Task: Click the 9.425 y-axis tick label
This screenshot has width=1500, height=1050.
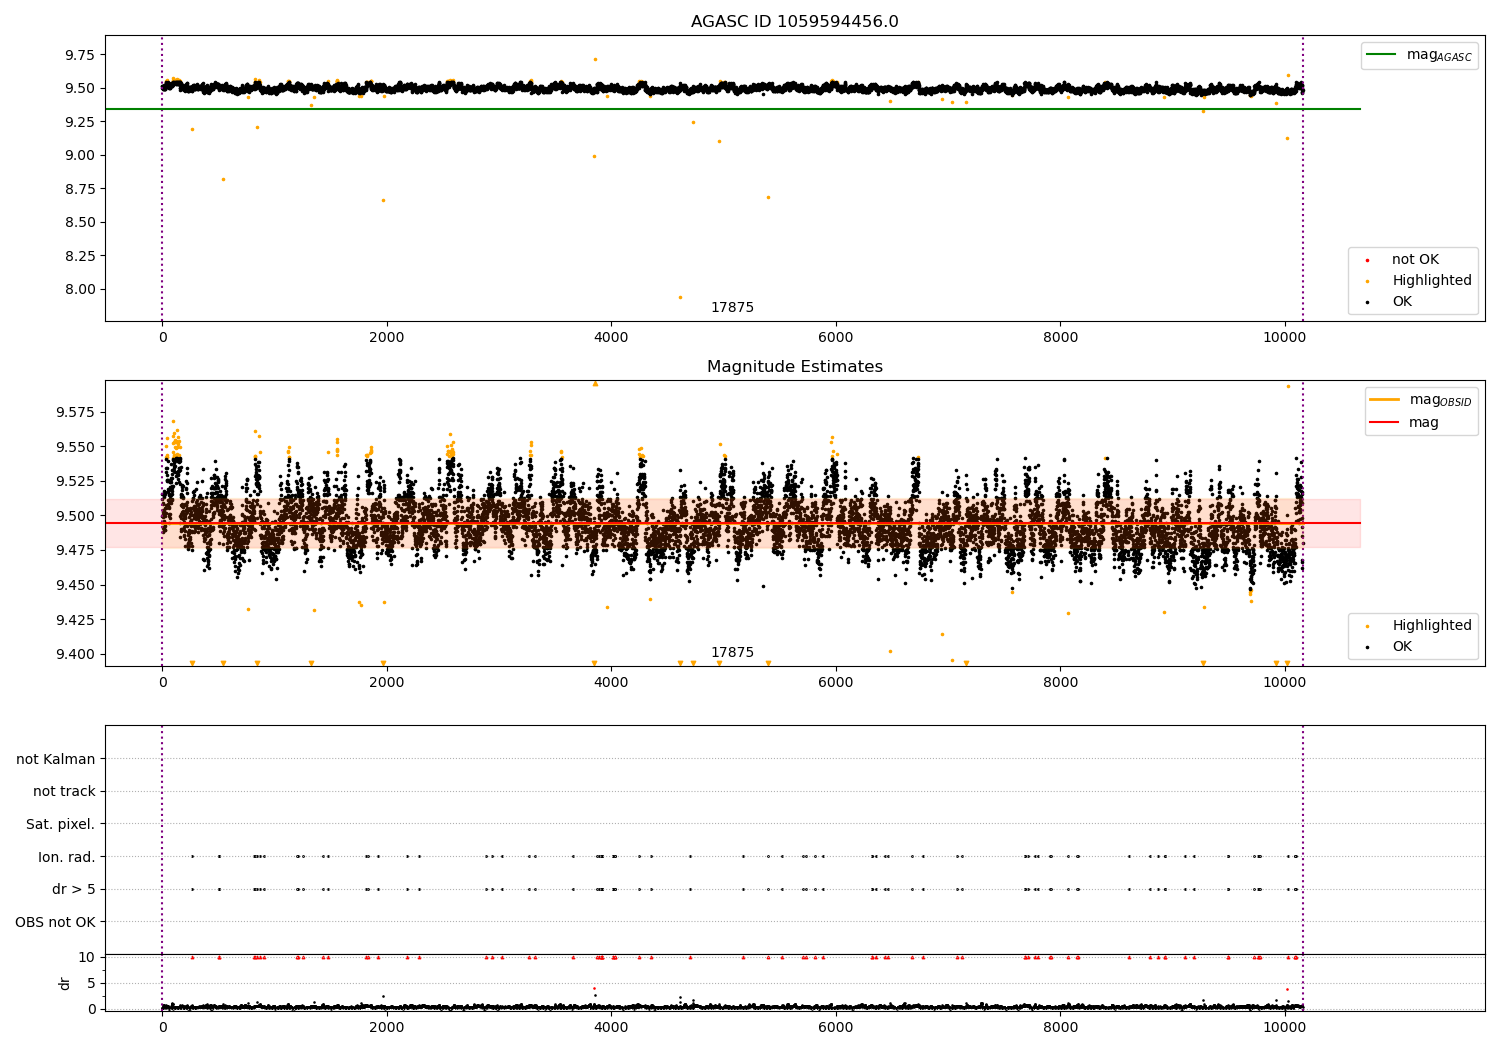Action: [x=75, y=620]
